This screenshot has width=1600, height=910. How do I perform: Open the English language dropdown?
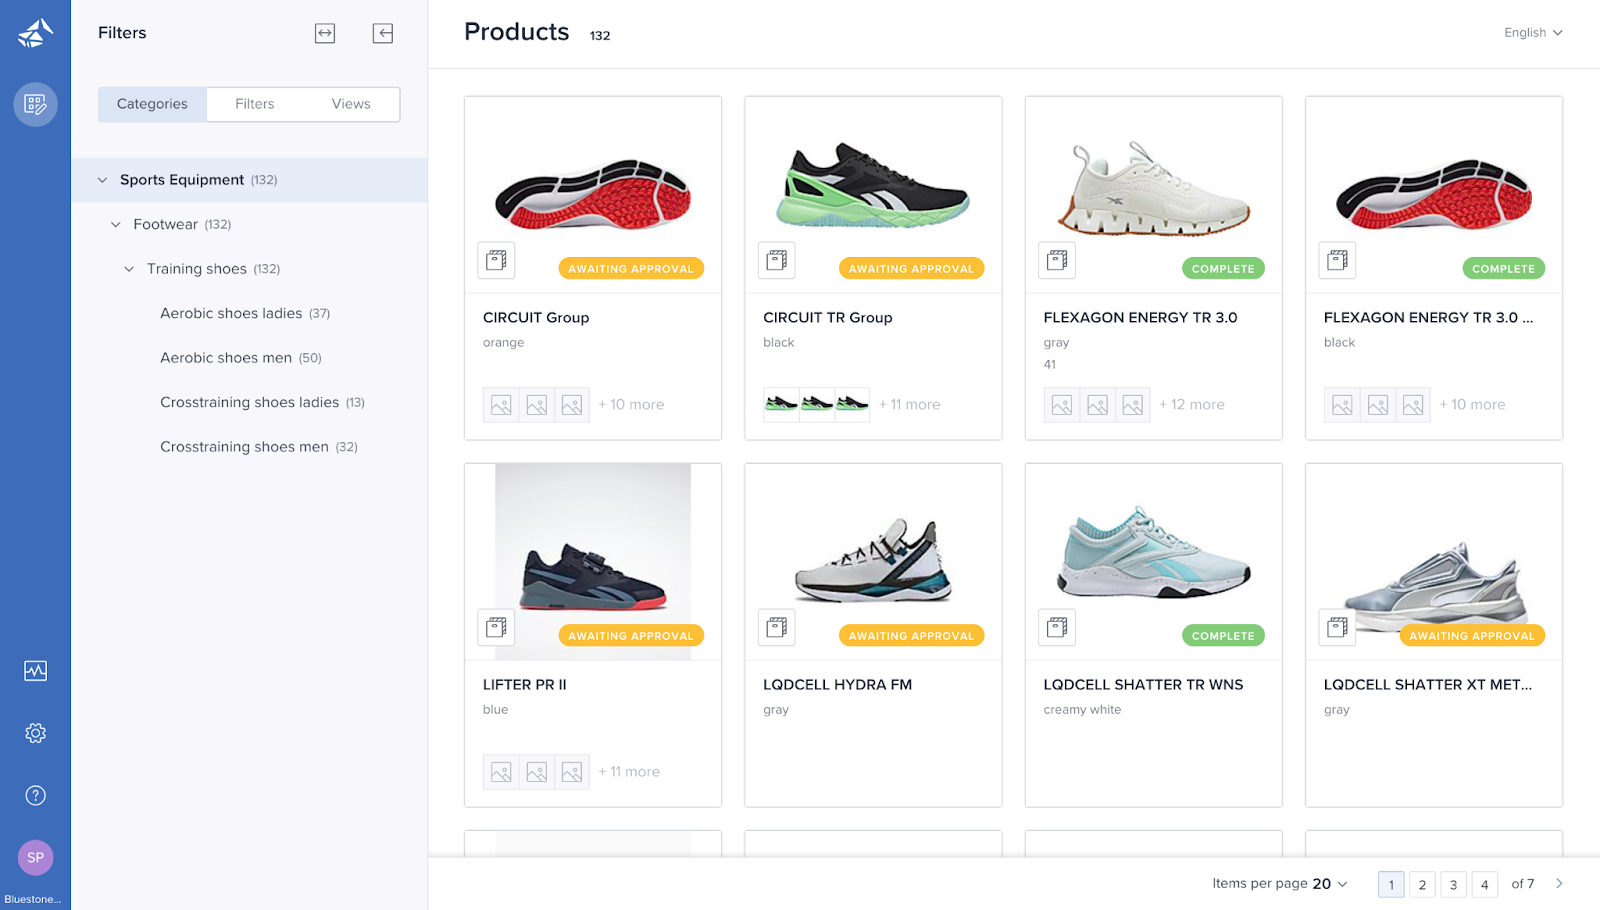pyautogui.click(x=1533, y=33)
